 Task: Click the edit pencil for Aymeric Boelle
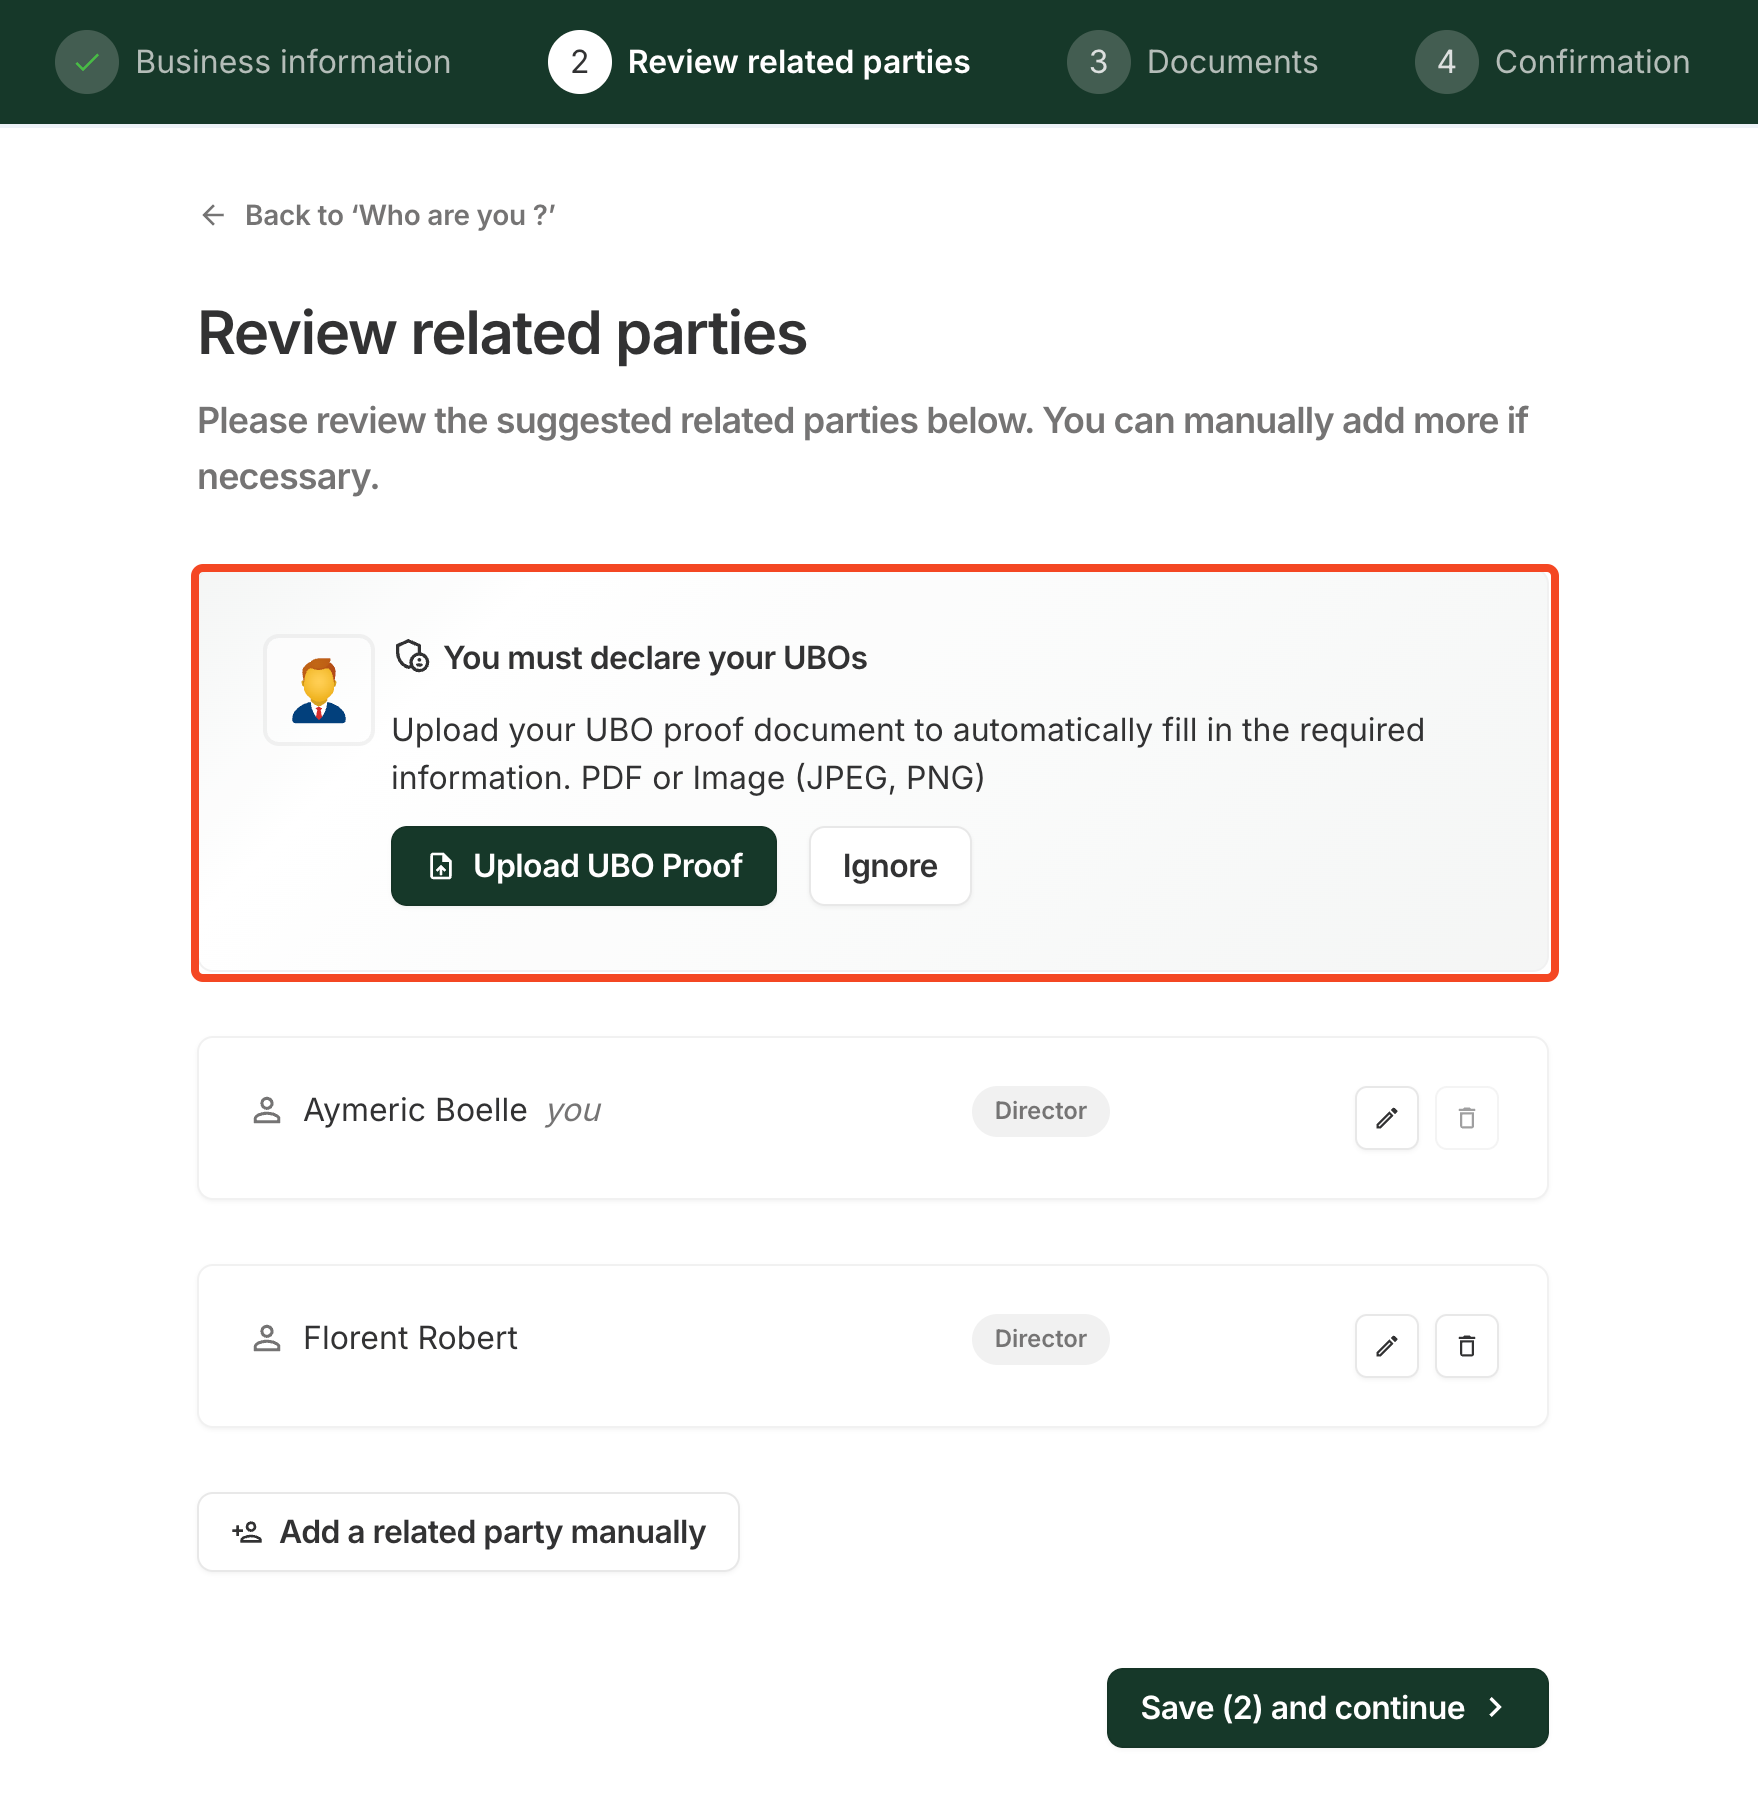point(1386,1118)
